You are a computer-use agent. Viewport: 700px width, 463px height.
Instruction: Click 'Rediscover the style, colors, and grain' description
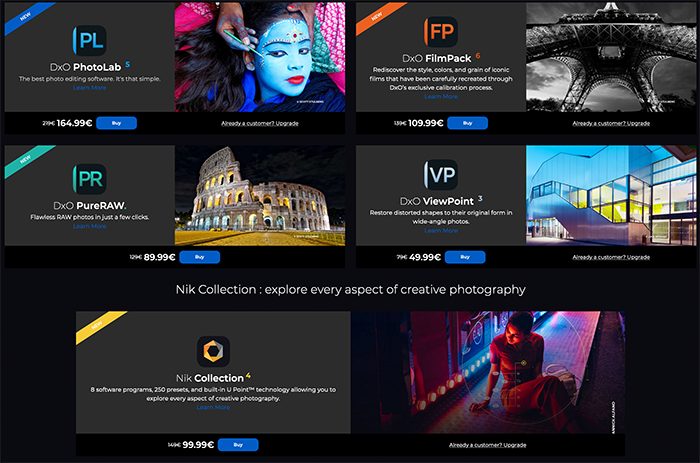tap(441, 79)
